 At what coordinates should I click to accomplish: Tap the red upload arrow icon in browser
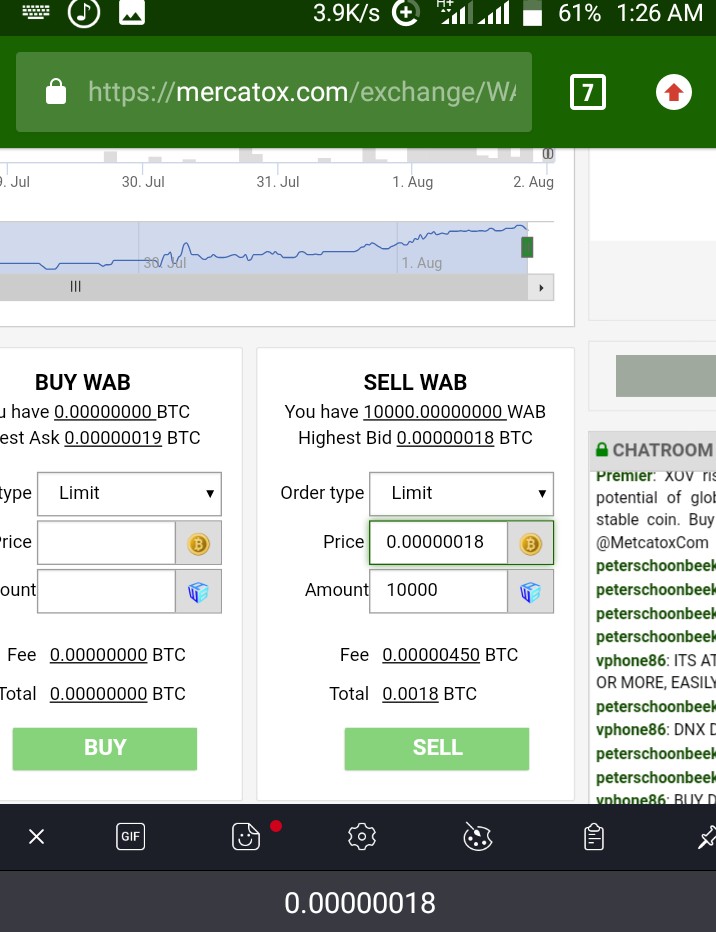[x=673, y=92]
